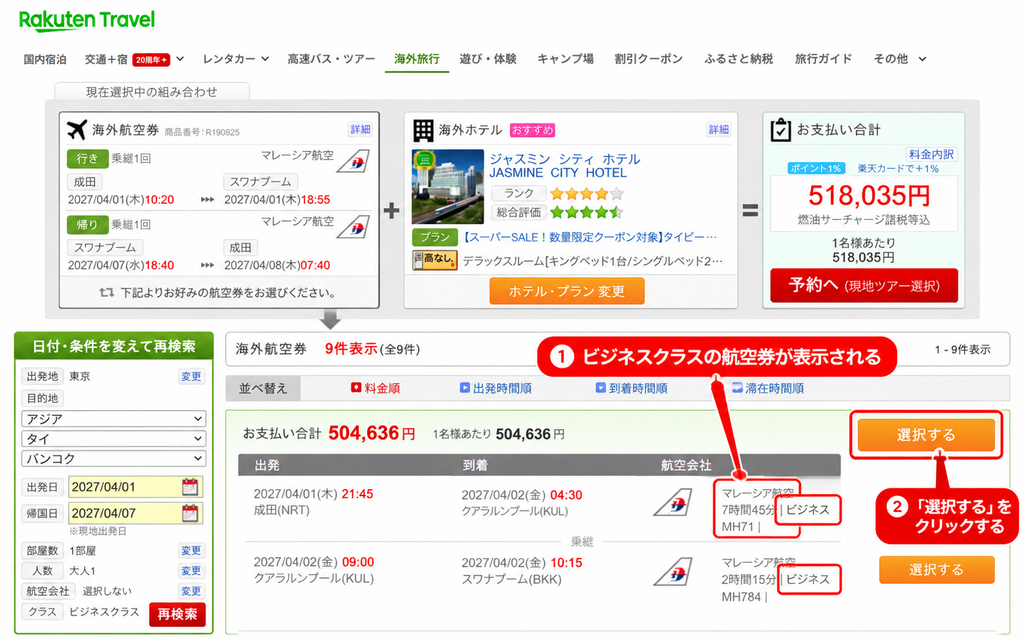Screen dimensions: 1024x641
Task: Click 変更 next to 出発地 東京
Action: [x=191, y=377]
